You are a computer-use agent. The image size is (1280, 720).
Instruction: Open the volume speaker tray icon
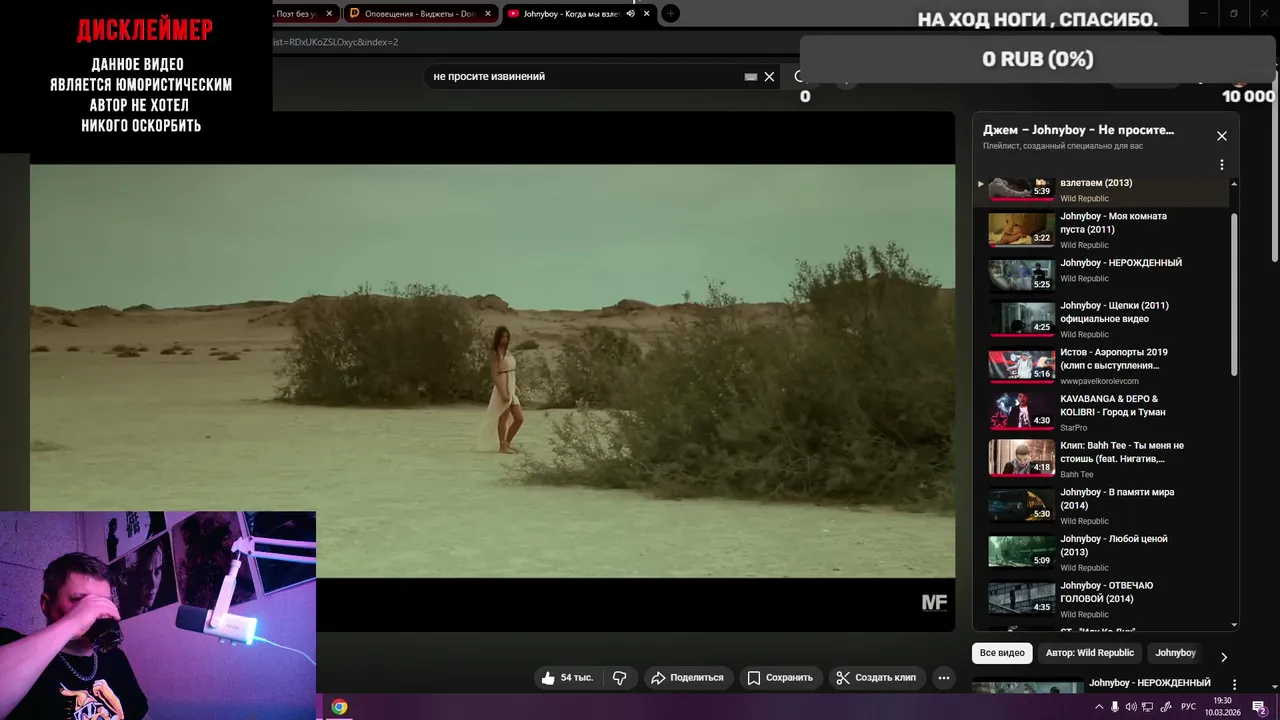click(x=1131, y=707)
